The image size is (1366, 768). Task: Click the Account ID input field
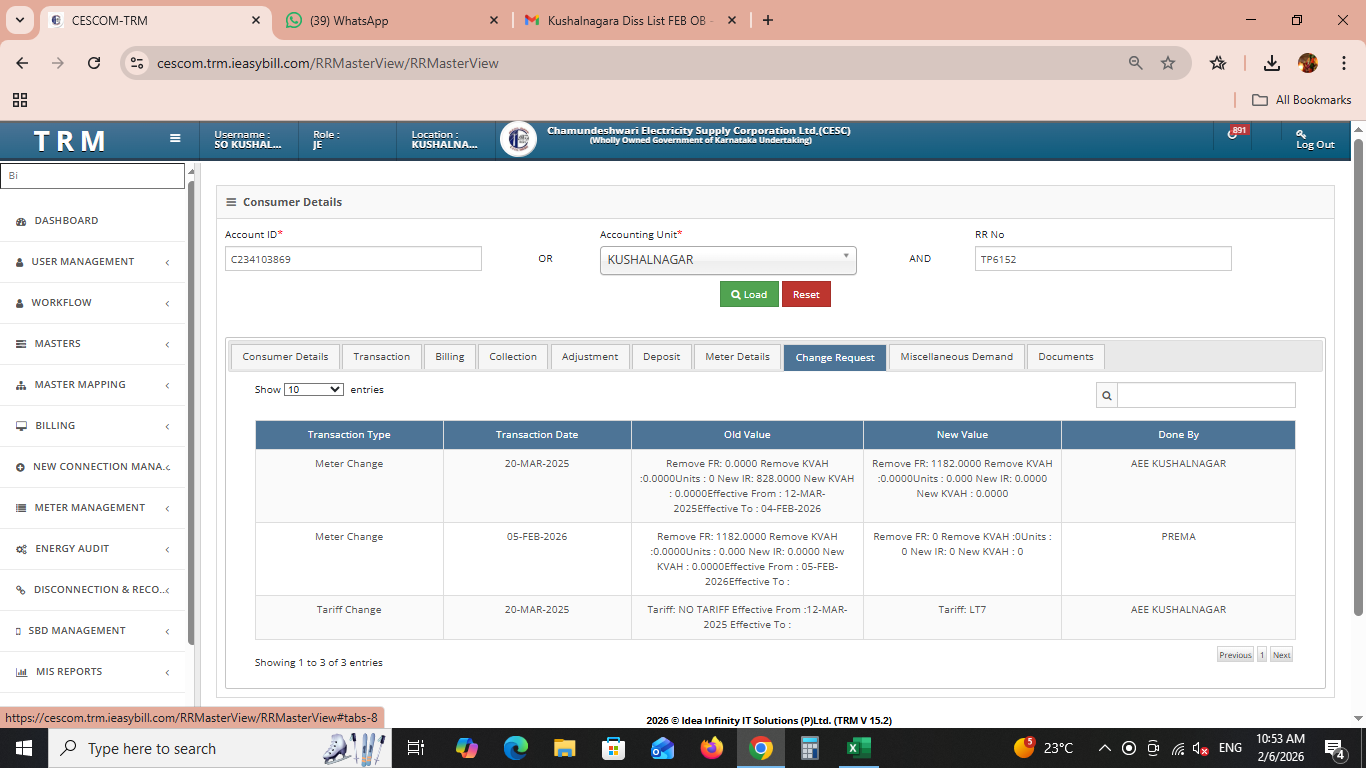point(353,259)
